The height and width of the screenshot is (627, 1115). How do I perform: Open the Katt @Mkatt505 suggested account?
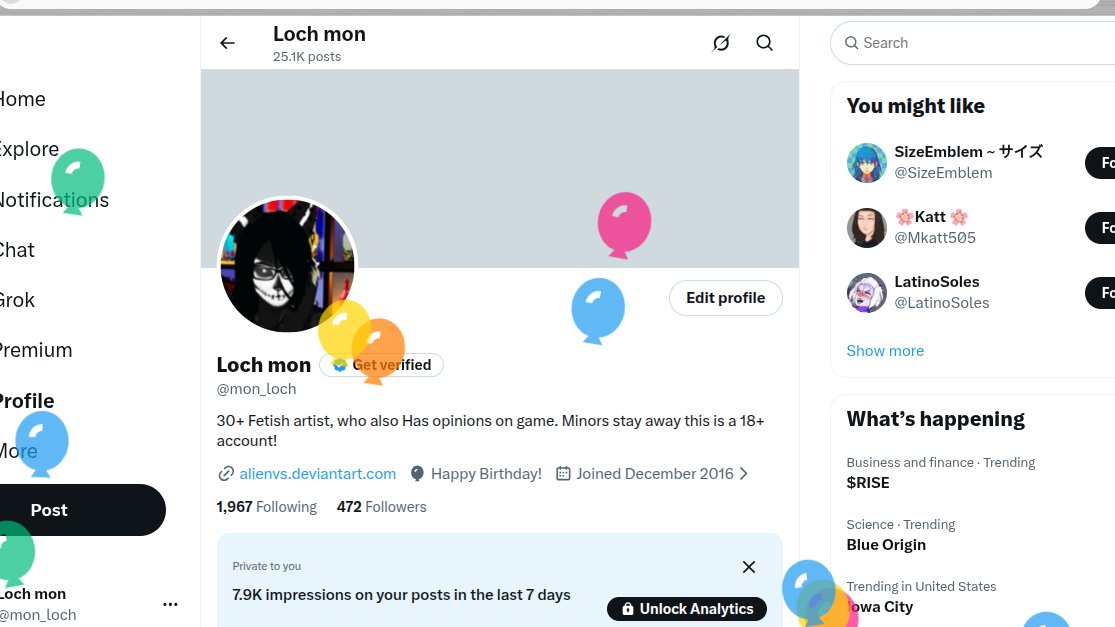click(x=934, y=227)
